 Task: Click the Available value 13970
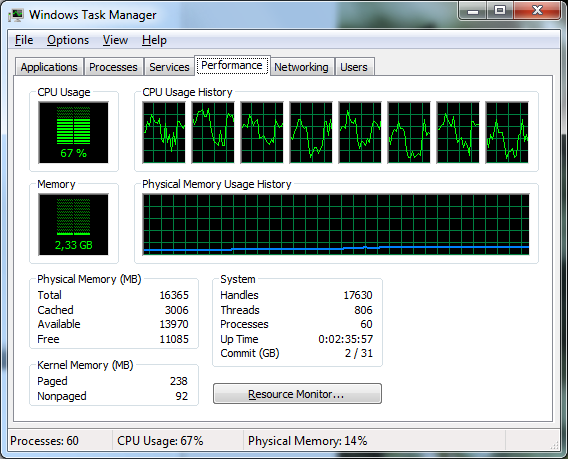coord(174,324)
